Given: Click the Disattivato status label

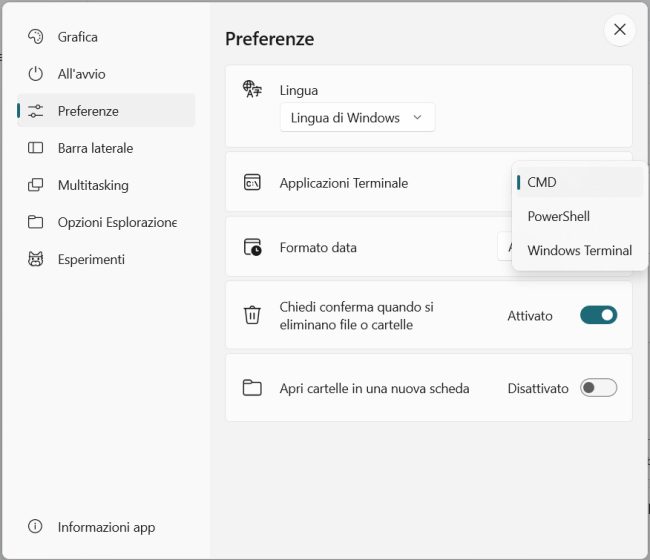Looking at the screenshot, I should 538,388.
